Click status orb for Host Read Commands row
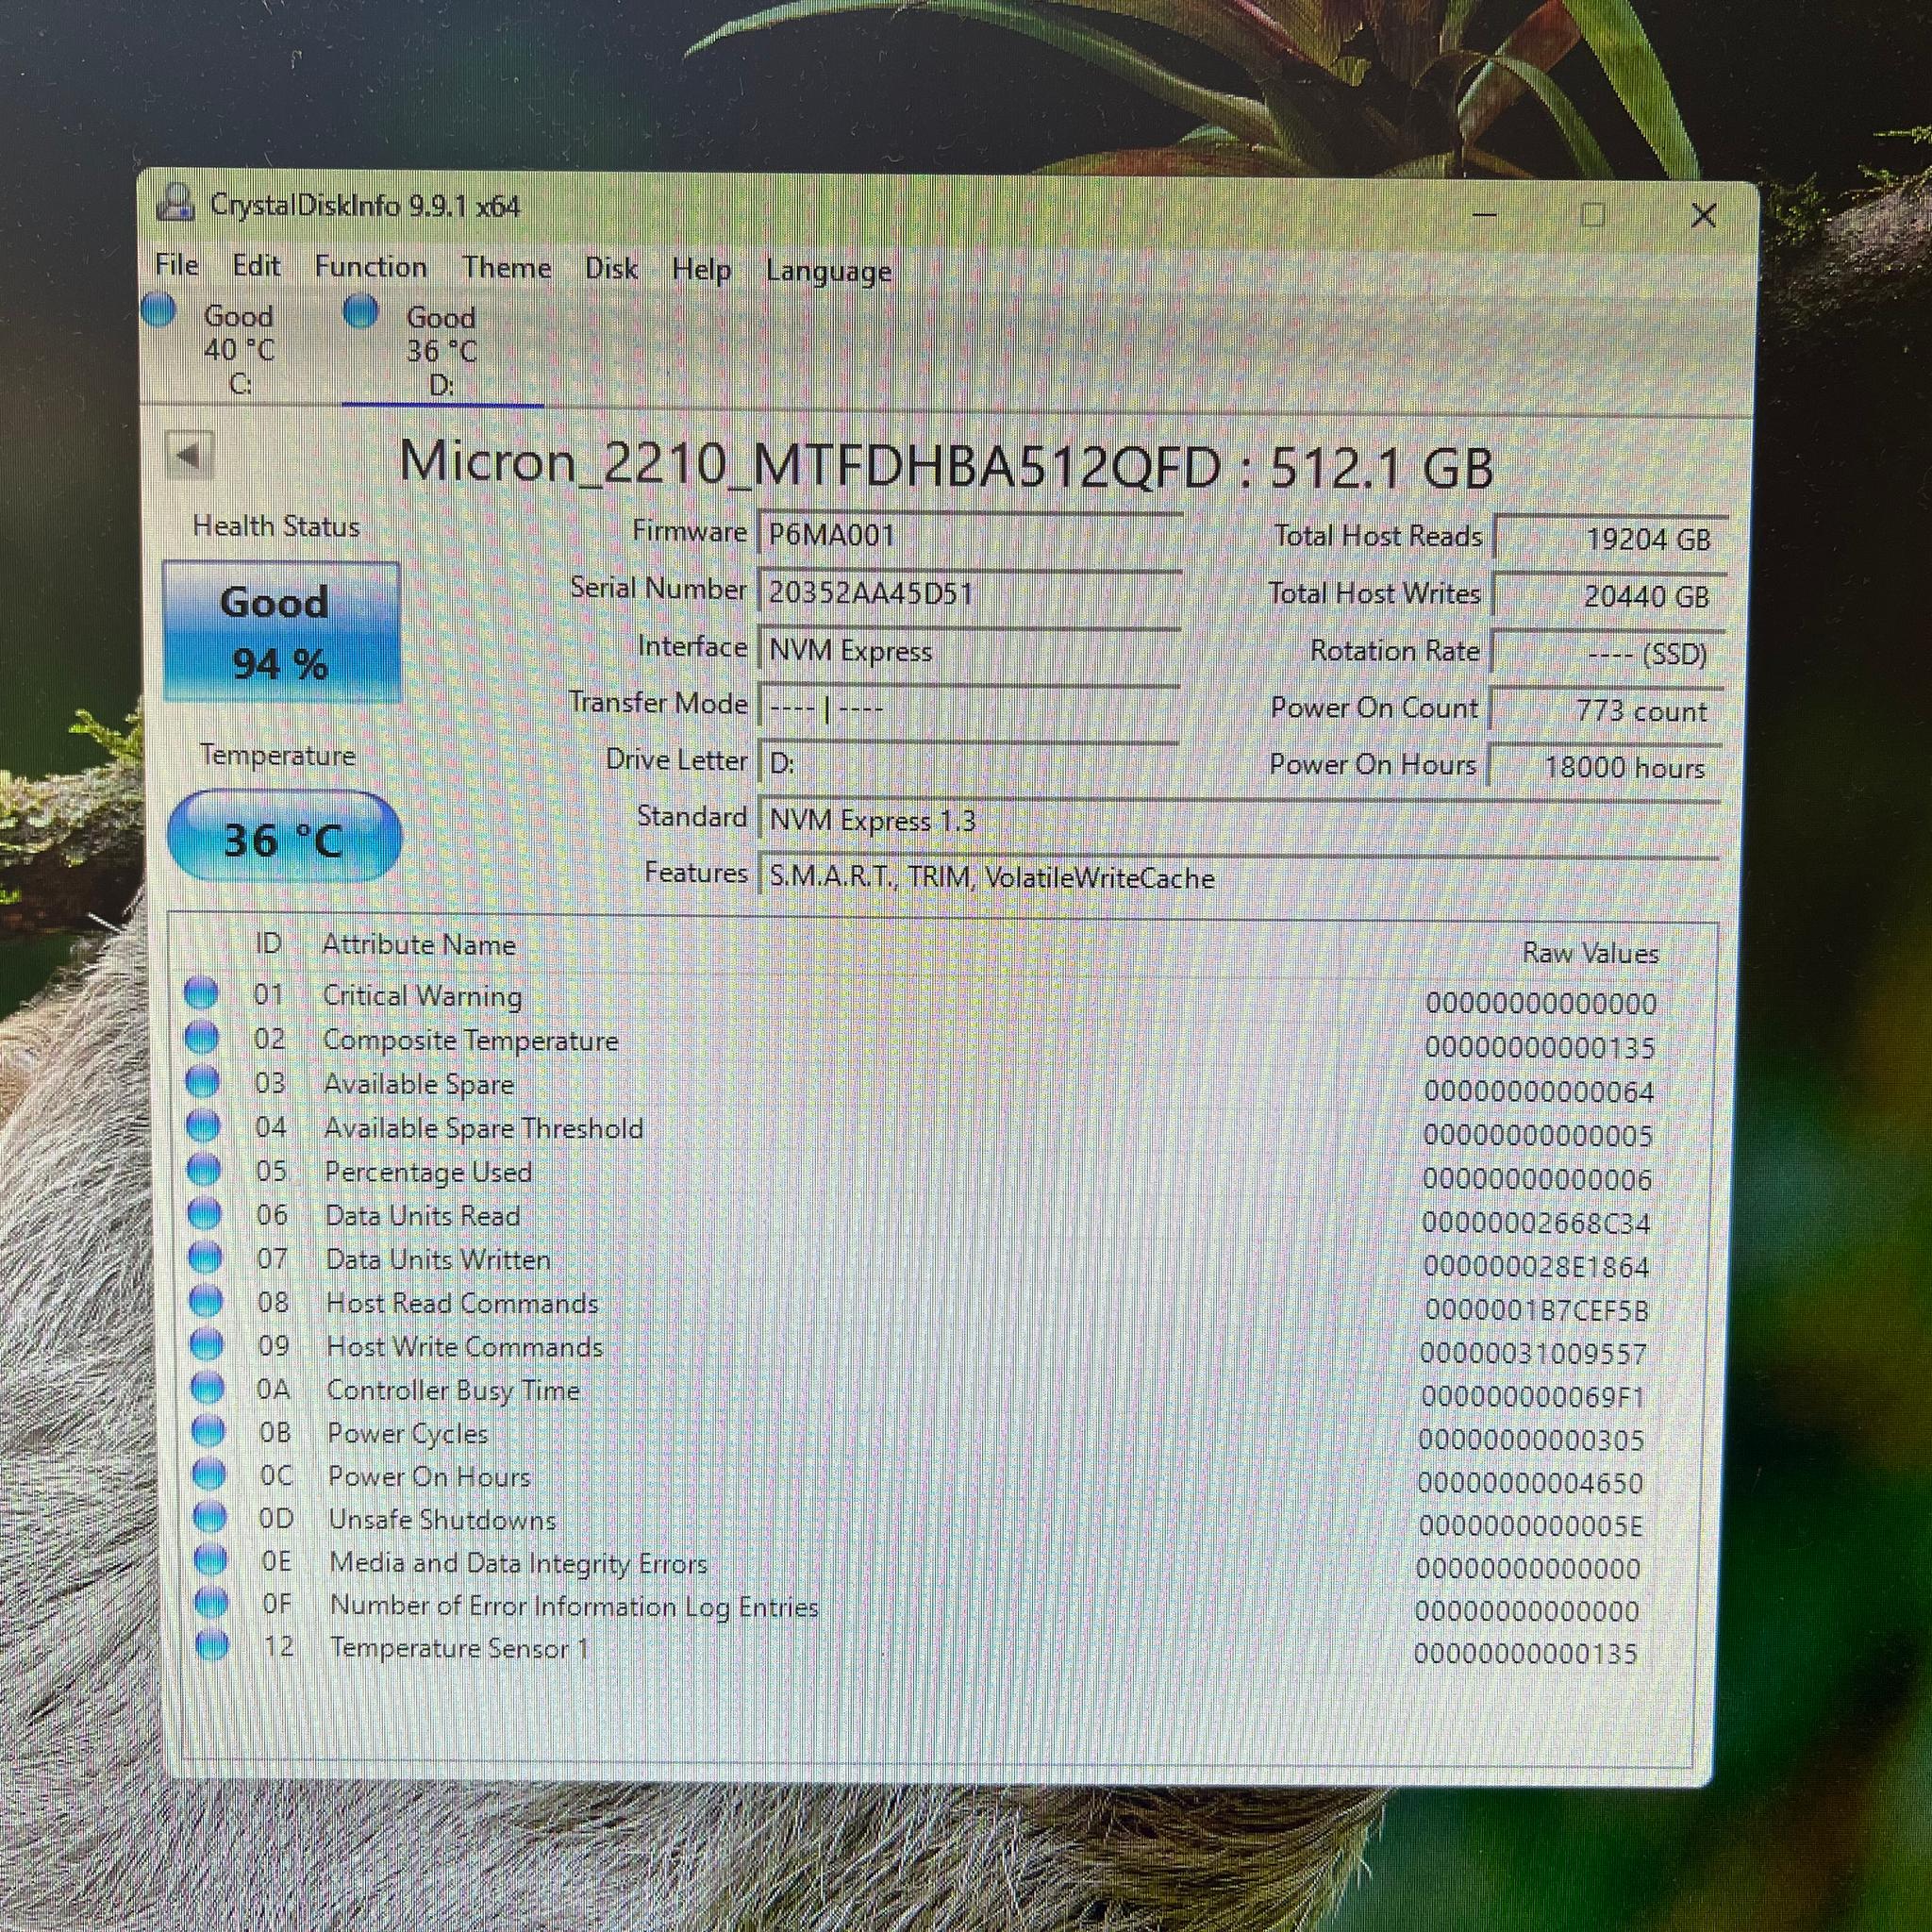1932x1932 pixels. 206,1301
